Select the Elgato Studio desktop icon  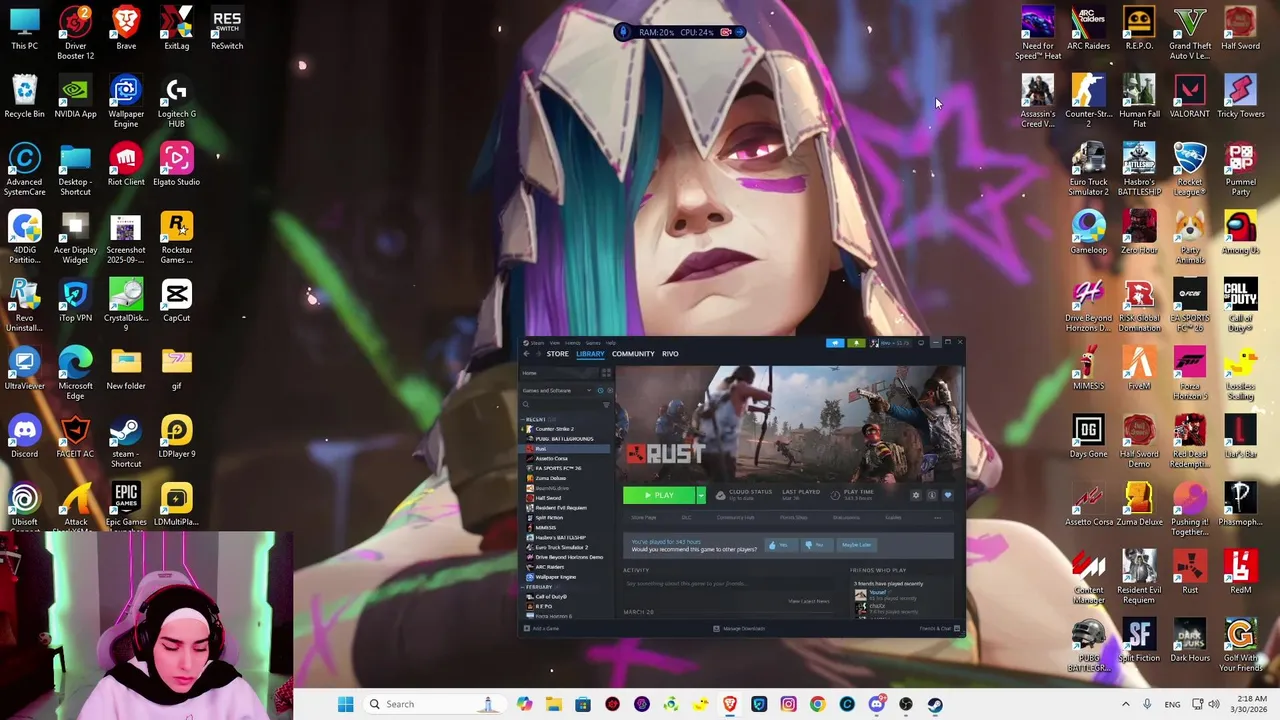(176, 165)
